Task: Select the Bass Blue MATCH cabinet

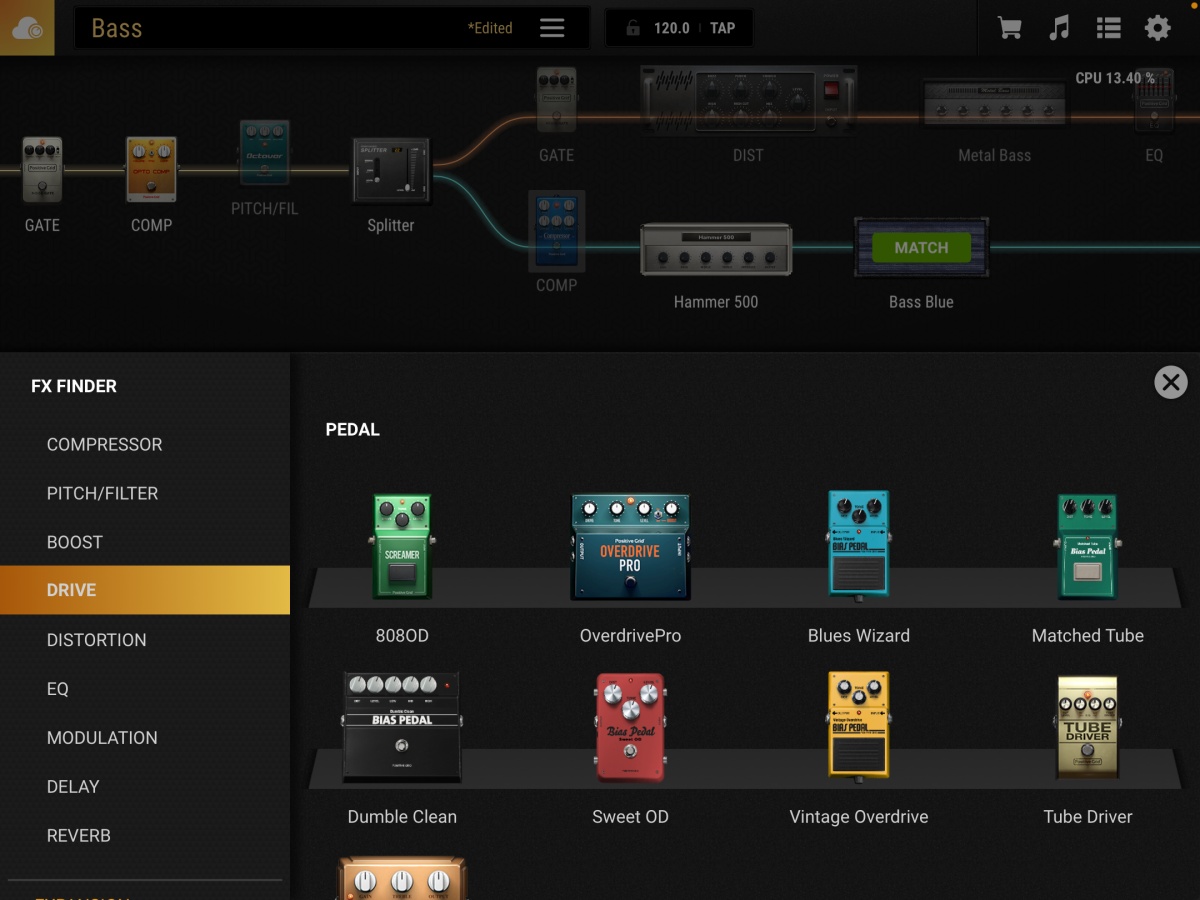Action: click(921, 248)
